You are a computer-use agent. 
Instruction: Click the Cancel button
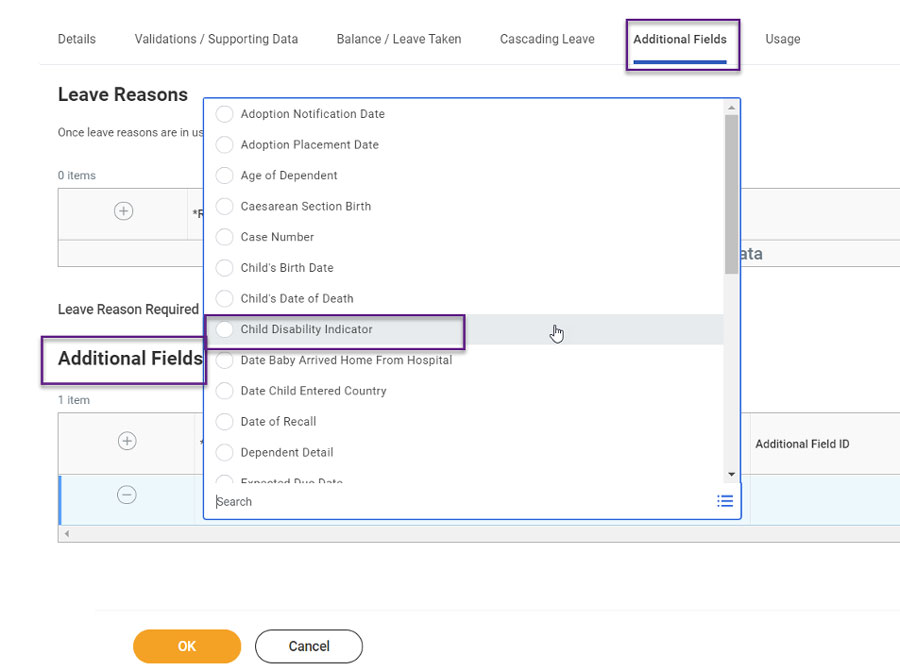click(x=309, y=646)
